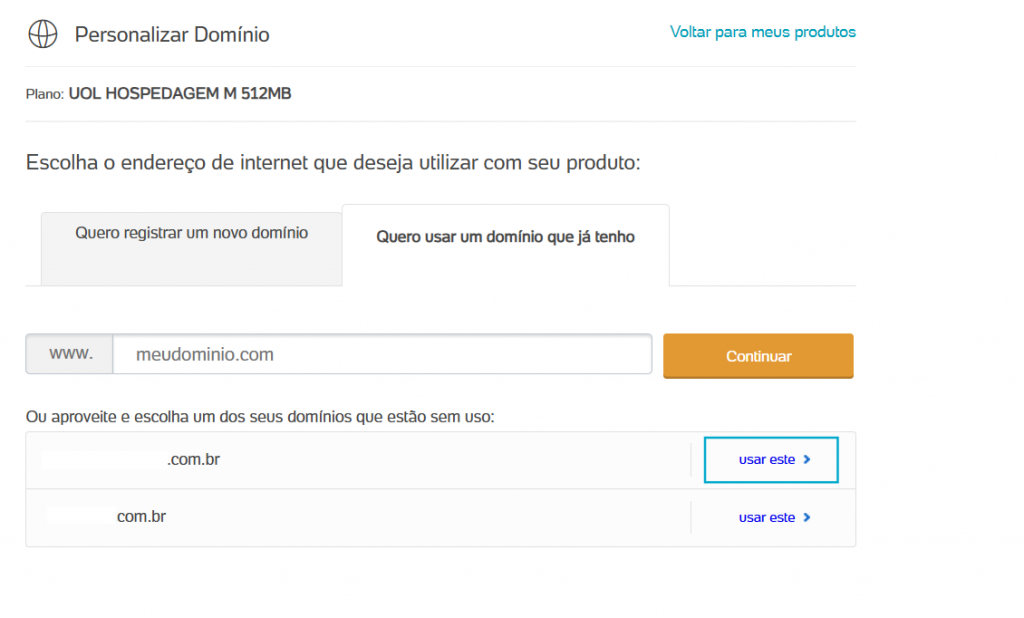Click the chevron arrow in second usar este
This screenshot has width=1024, height=618.
coord(807,517)
